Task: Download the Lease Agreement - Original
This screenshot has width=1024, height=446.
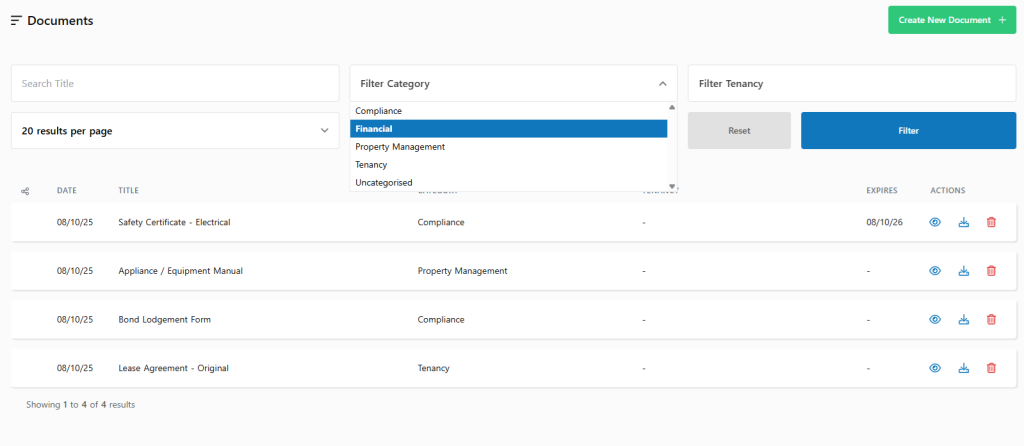Action: pyautogui.click(x=964, y=368)
